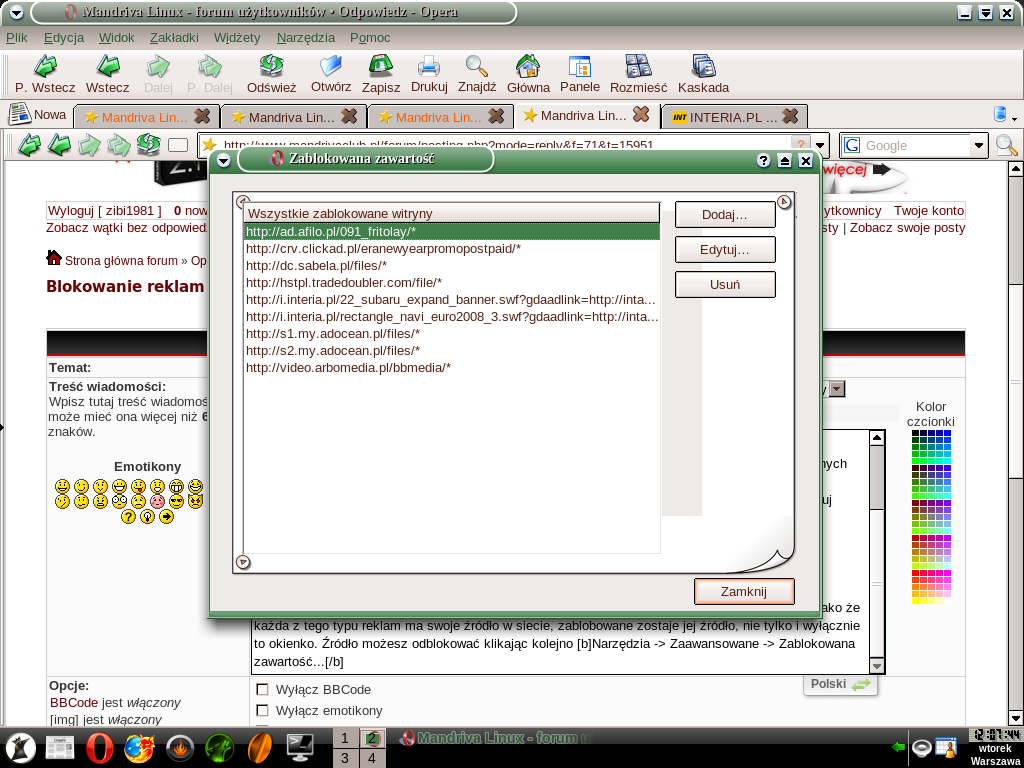
Task: Select the http://hstpl.tradedoubler.com/file/* entry
Action: click(452, 283)
